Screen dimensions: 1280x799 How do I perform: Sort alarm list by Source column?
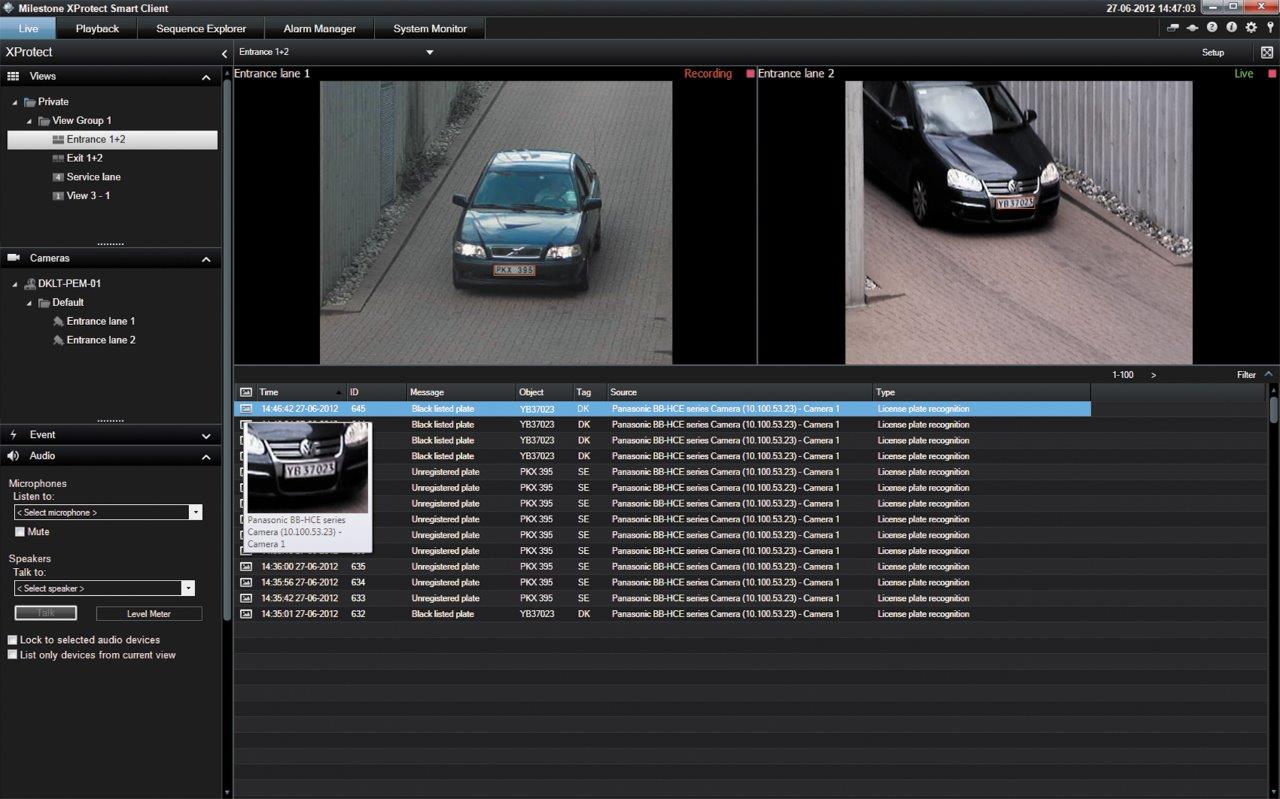[x=739, y=392]
